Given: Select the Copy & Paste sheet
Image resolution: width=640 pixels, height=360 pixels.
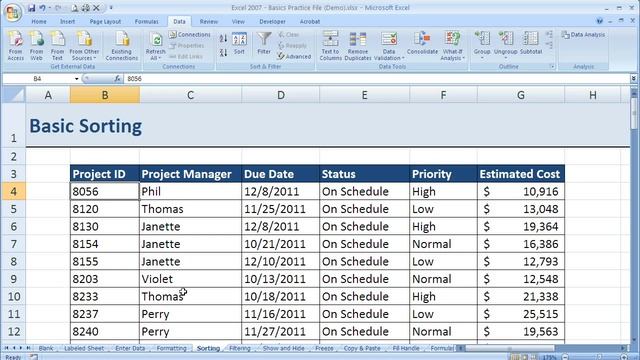Looking at the screenshot, I should pyautogui.click(x=362, y=348).
